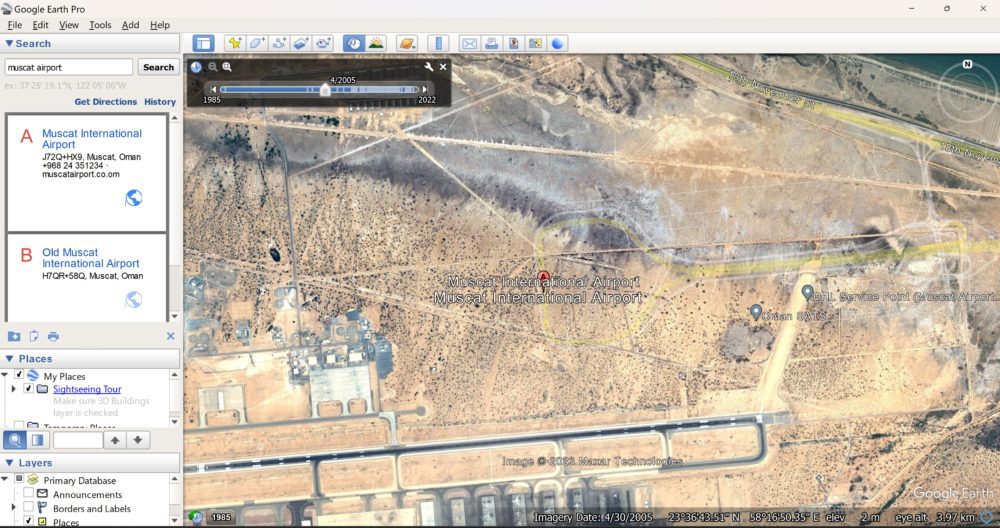View the current location in Google Maps
Image resolution: width=1000 pixels, height=528 pixels.
[535, 43]
